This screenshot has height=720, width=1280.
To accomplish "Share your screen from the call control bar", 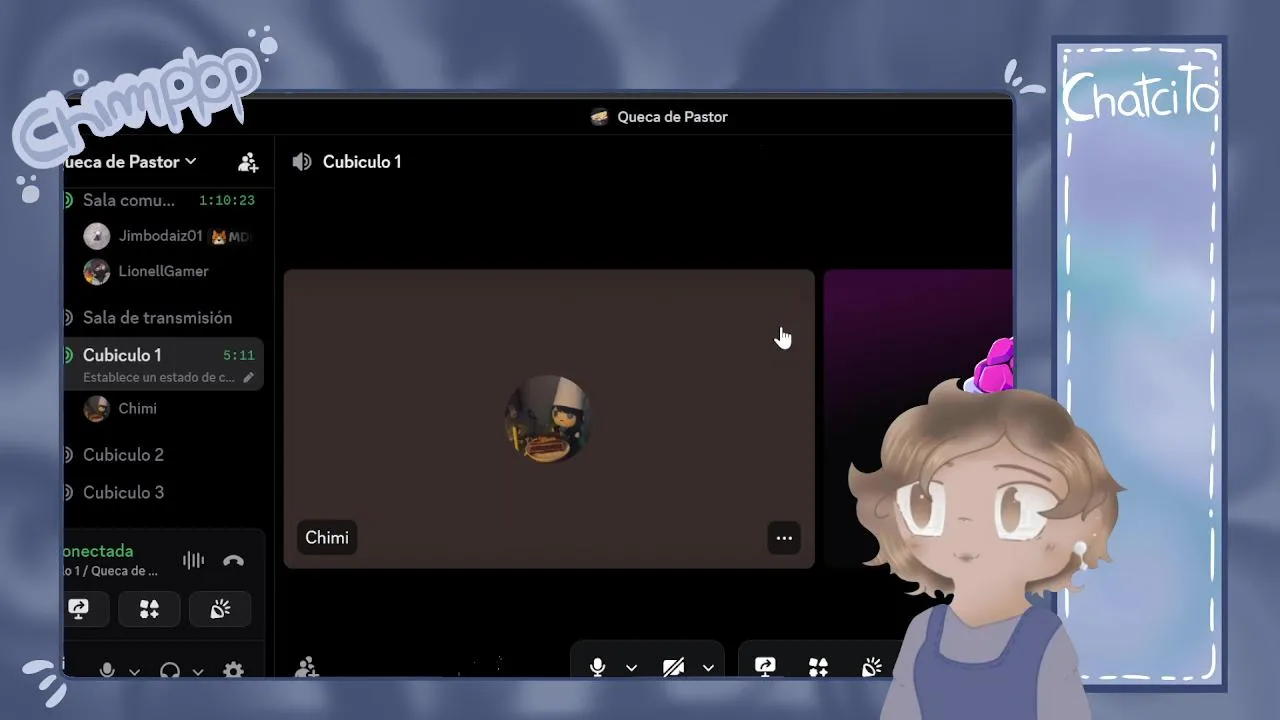I will (x=765, y=666).
